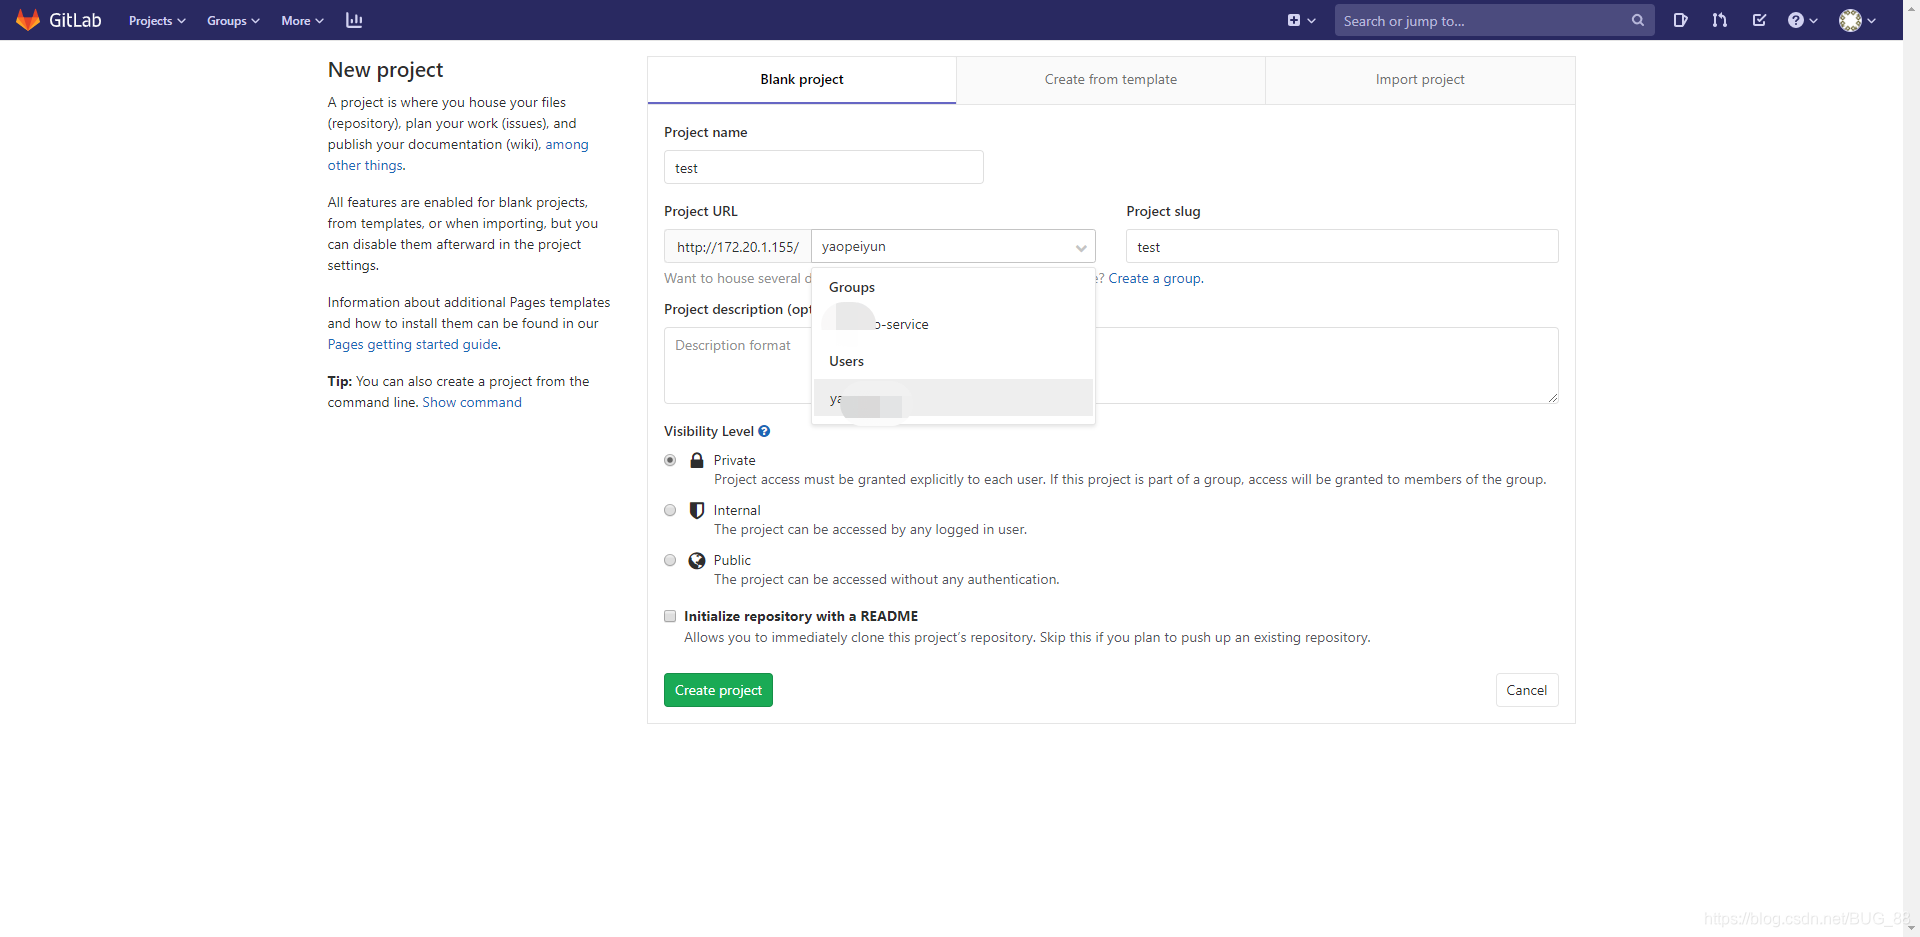
Task: Switch to Create from template tab
Action: [x=1111, y=79]
